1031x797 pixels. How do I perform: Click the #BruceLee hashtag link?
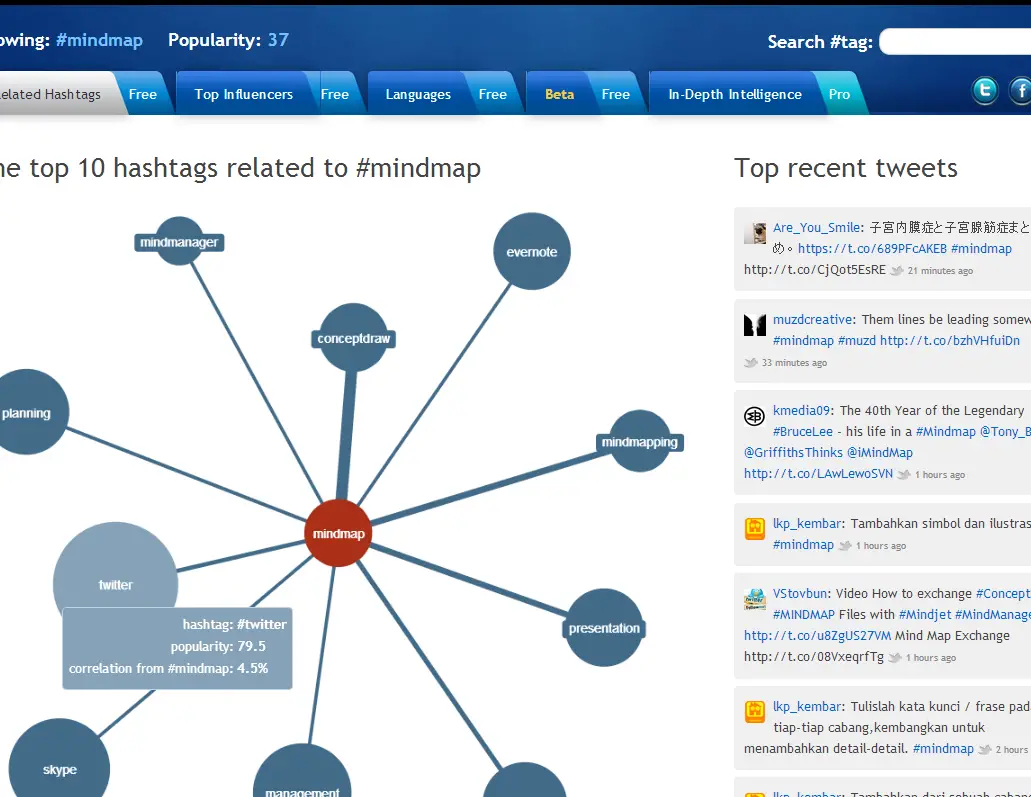click(x=803, y=431)
